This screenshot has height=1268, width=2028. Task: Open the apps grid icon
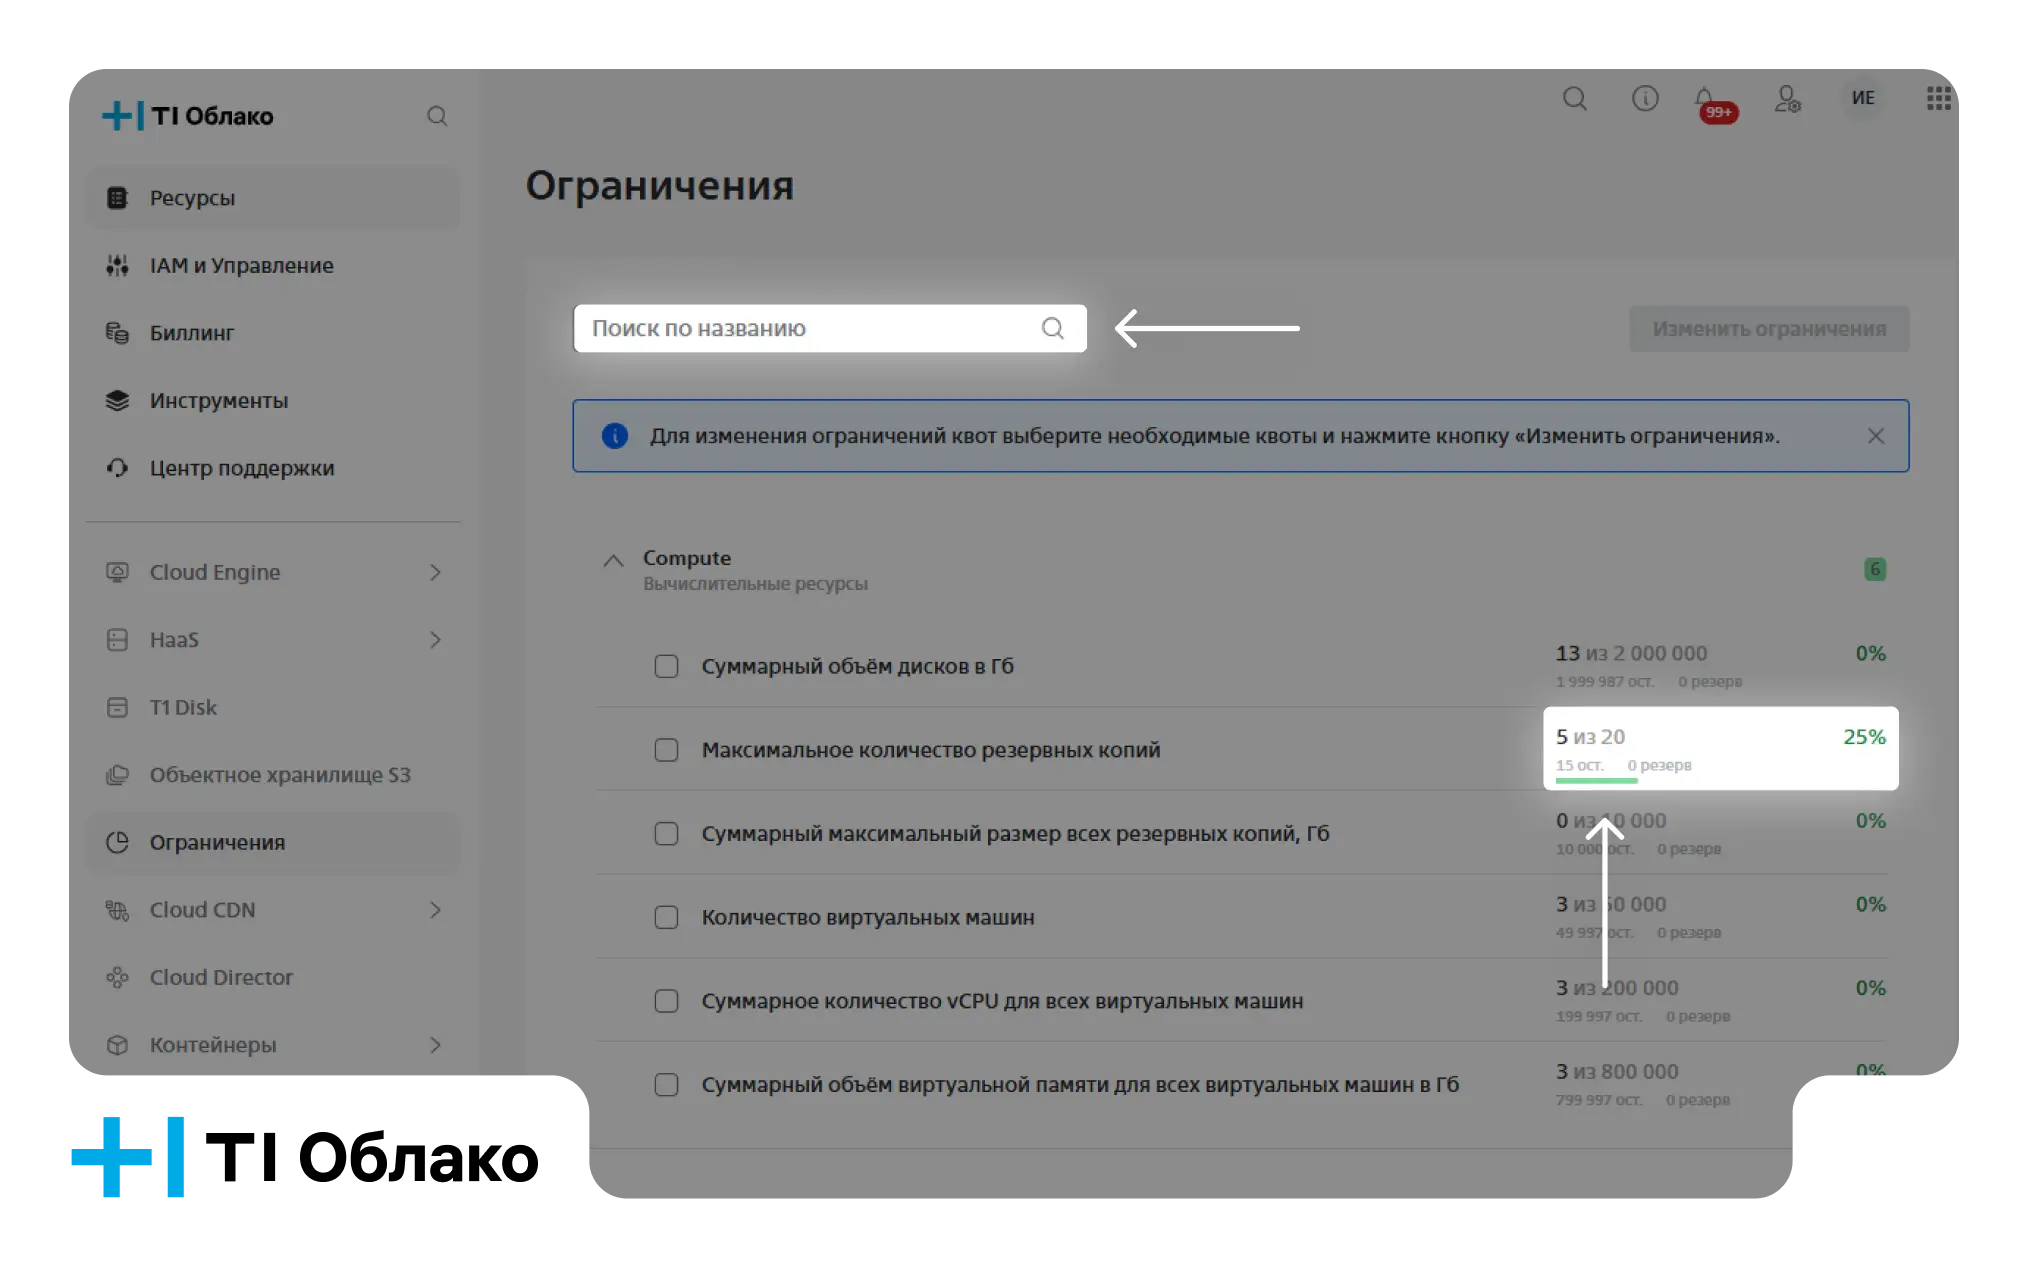(x=1938, y=98)
